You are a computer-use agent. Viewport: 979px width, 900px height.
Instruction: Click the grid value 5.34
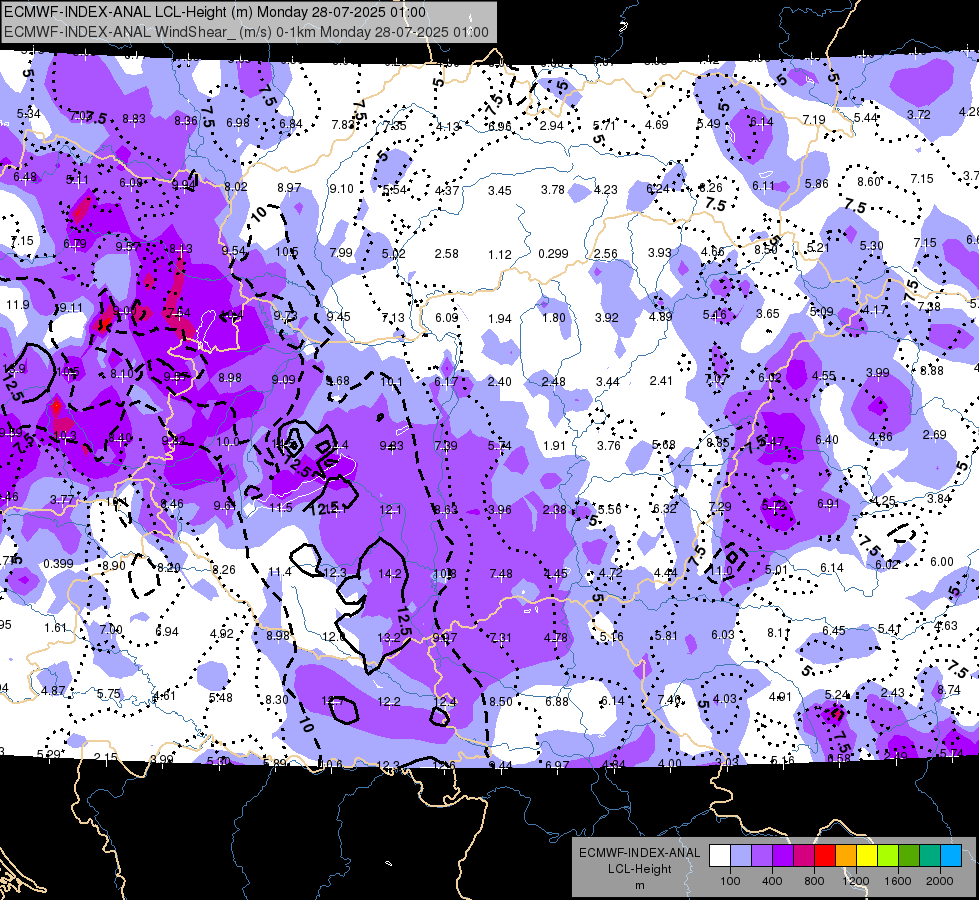pyautogui.click(x=29, y=114)
